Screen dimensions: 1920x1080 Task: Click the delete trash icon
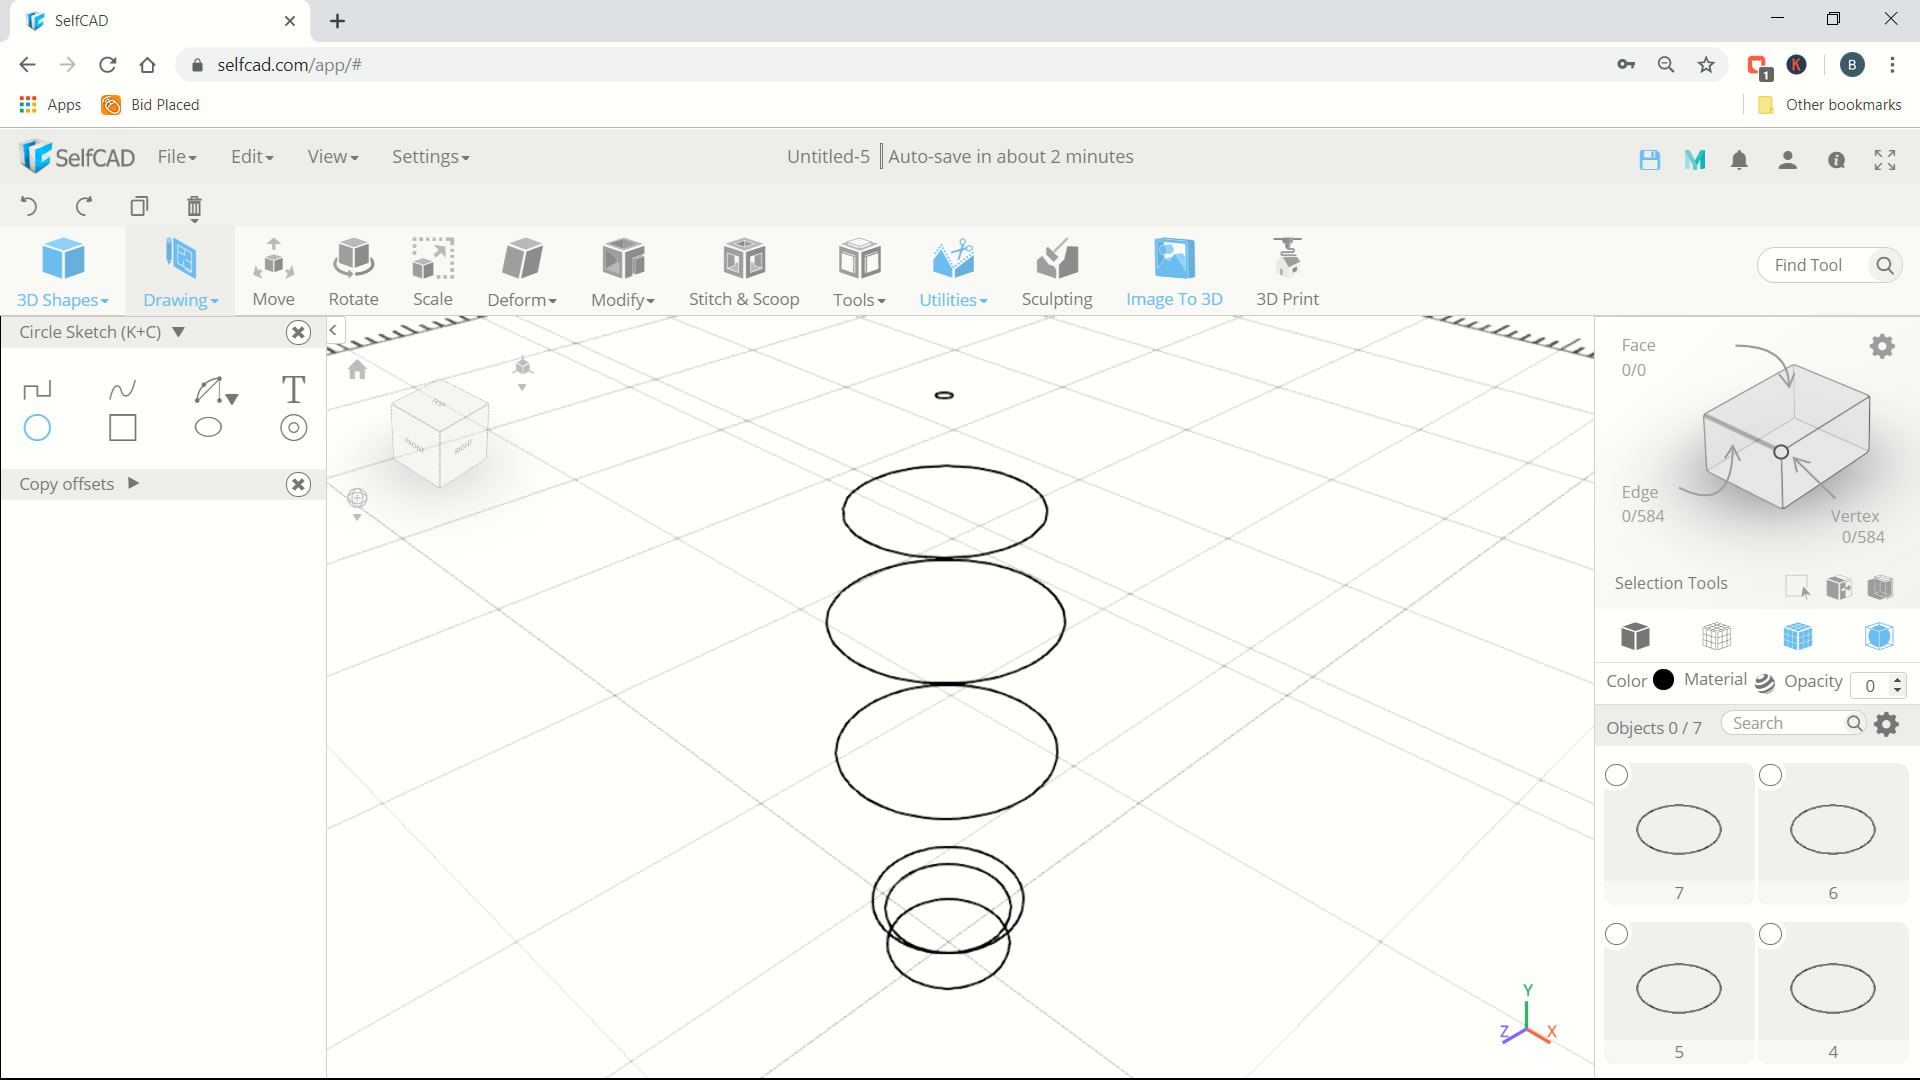tap(194, 207)
